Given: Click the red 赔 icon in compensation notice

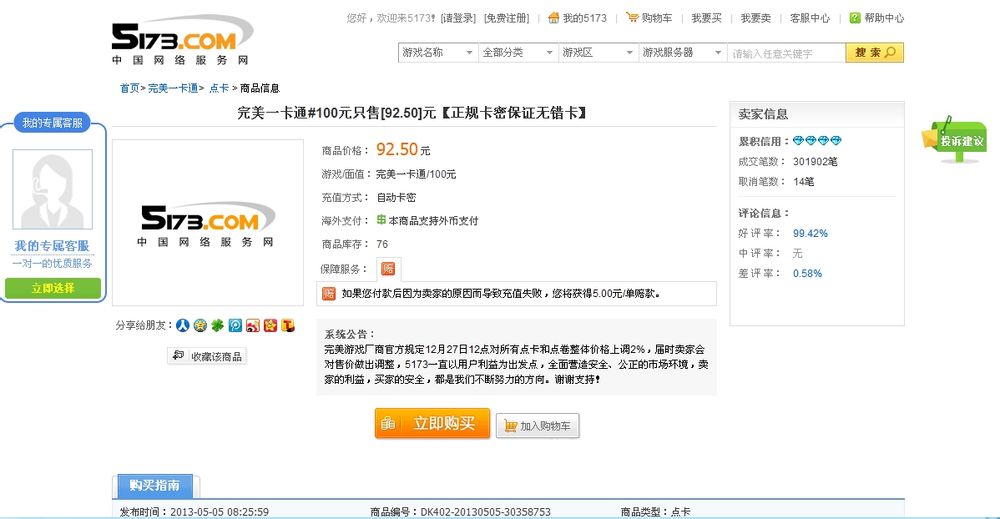Looking at the screenshot, I should click(x=328, y=293).
